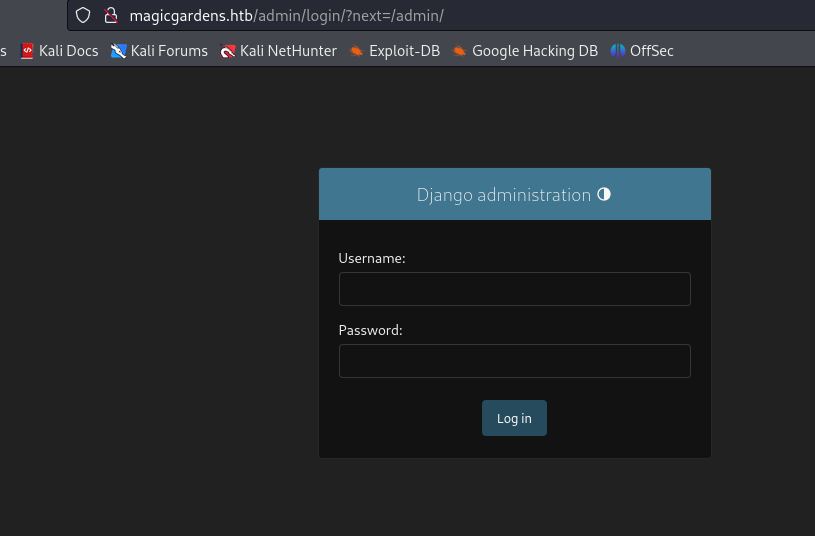Click the OffSec bookmark favicon
The height and width of the screenshot is (536, 815).
(x=618, y=50)
